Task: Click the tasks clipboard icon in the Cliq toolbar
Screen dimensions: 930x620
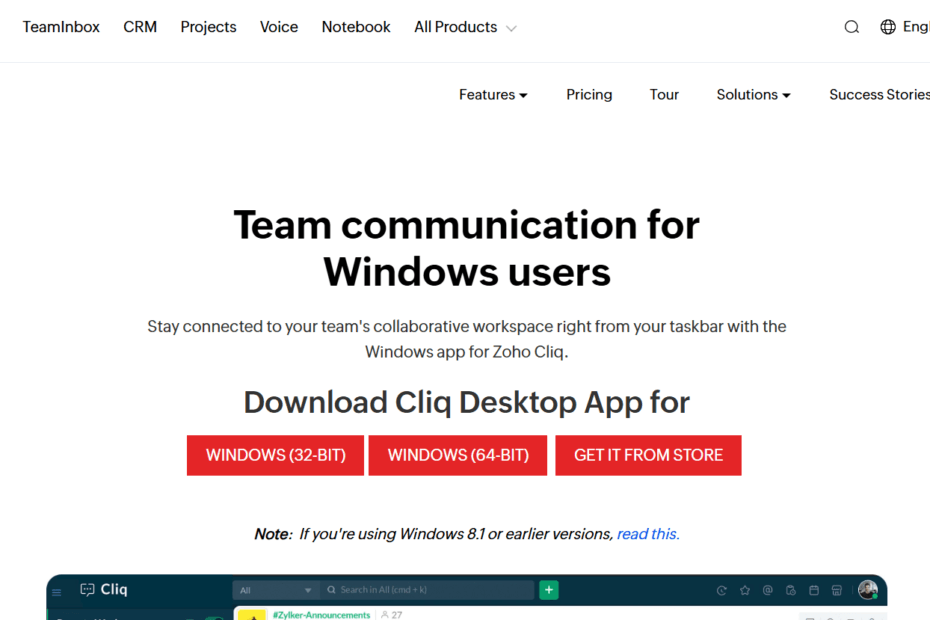Action: point(790,590)
